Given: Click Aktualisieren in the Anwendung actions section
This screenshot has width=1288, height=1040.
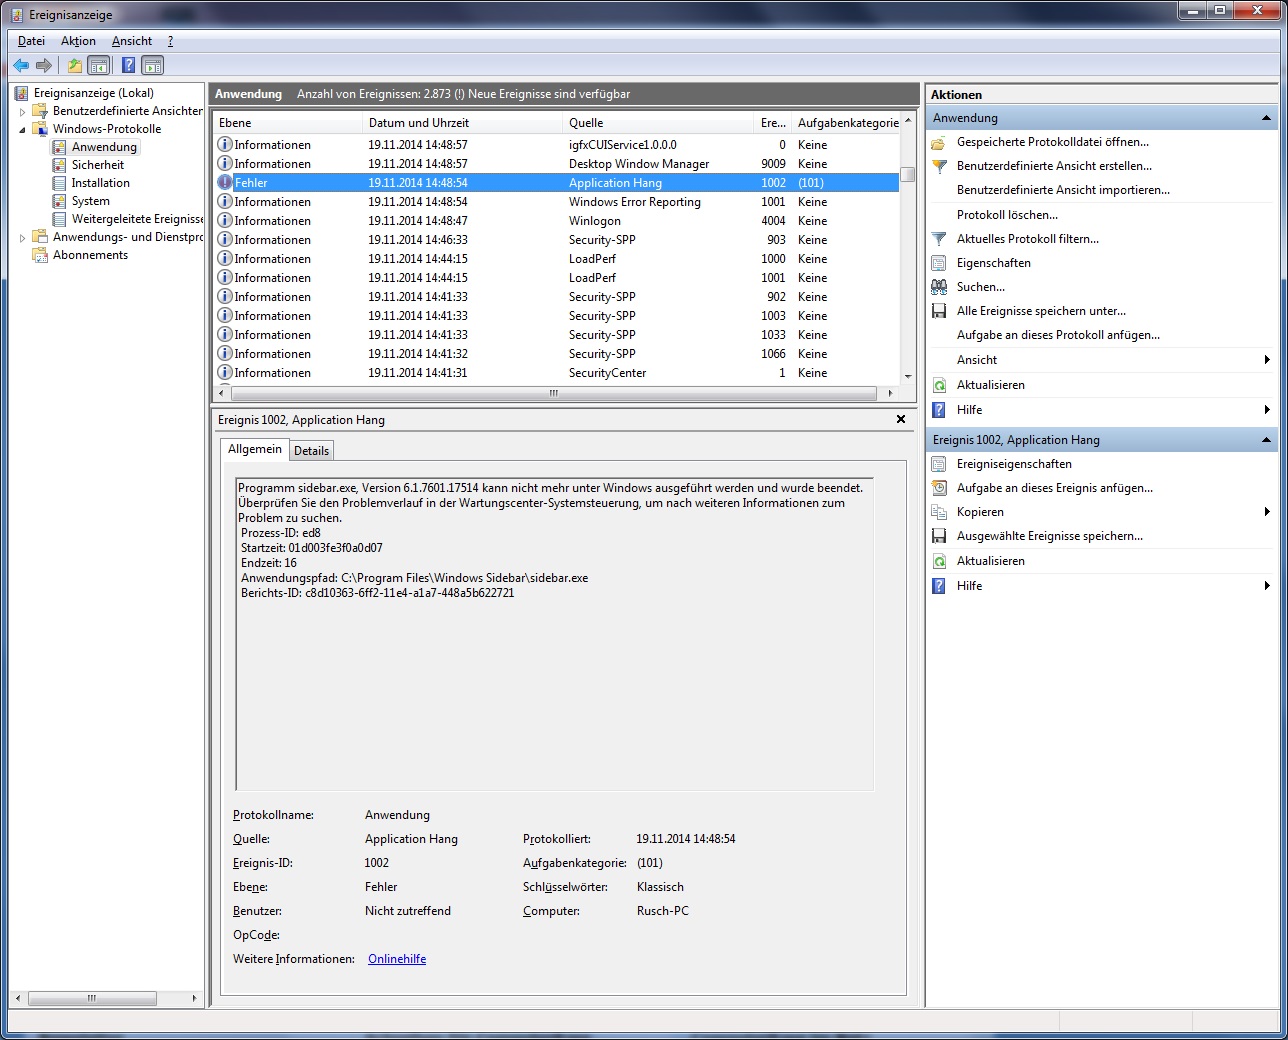Looking at the screenshot, I should (990, 385).
